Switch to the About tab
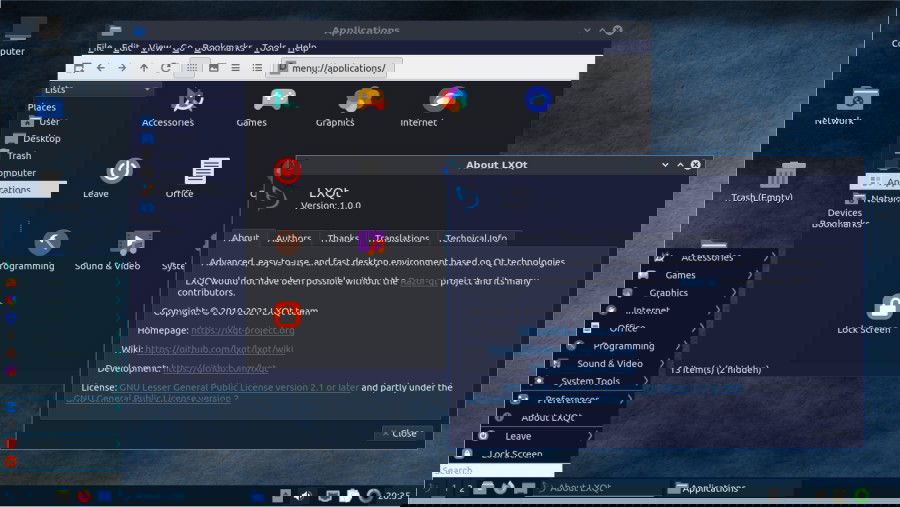Viewport: 900px width, 507px height. tap(245, 238)
